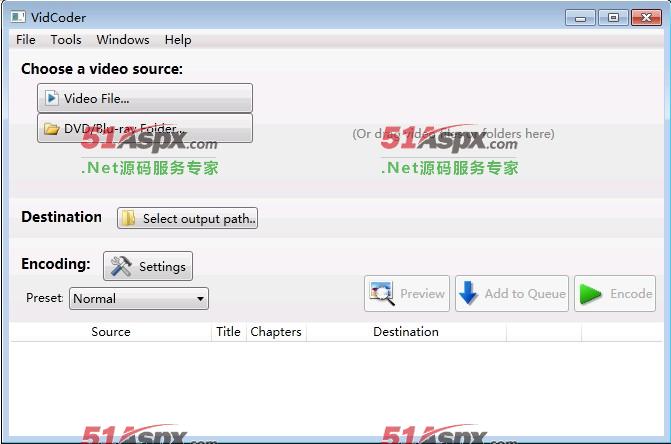671x444 pixels.
Task: Minimize the VidCoder window
Action: pos(580,18)
